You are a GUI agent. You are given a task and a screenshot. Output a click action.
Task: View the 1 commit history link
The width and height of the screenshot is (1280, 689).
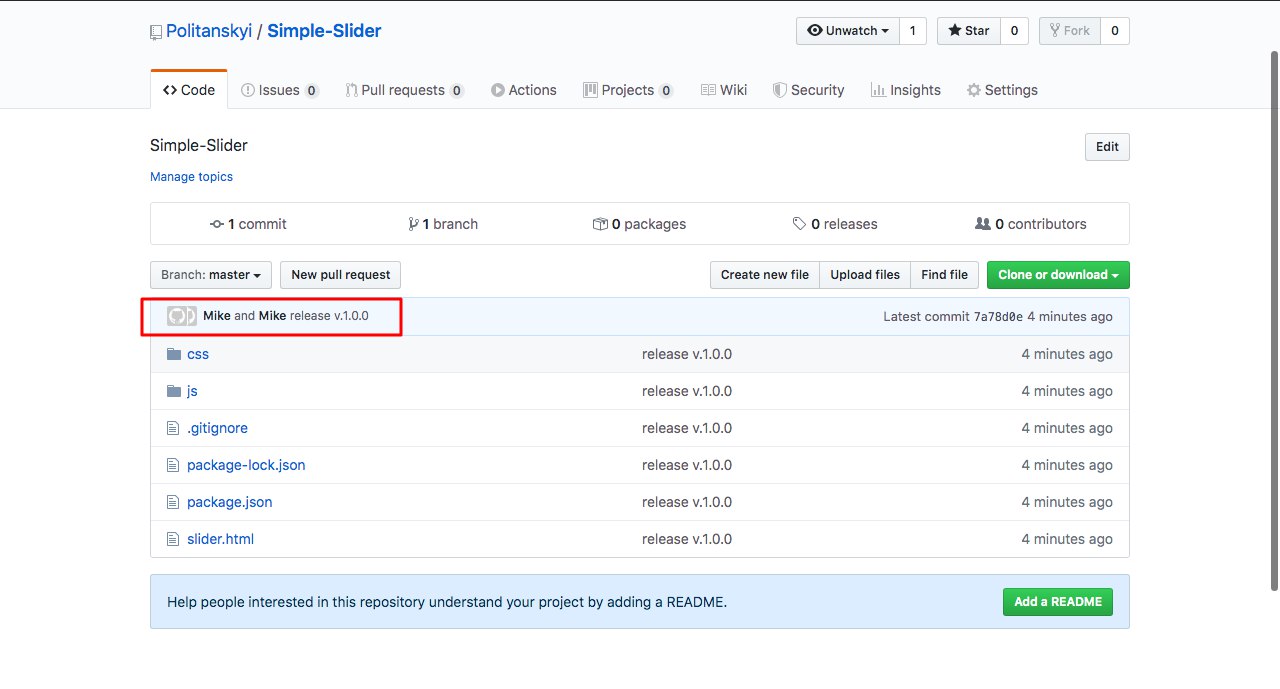tap(248, 224)
